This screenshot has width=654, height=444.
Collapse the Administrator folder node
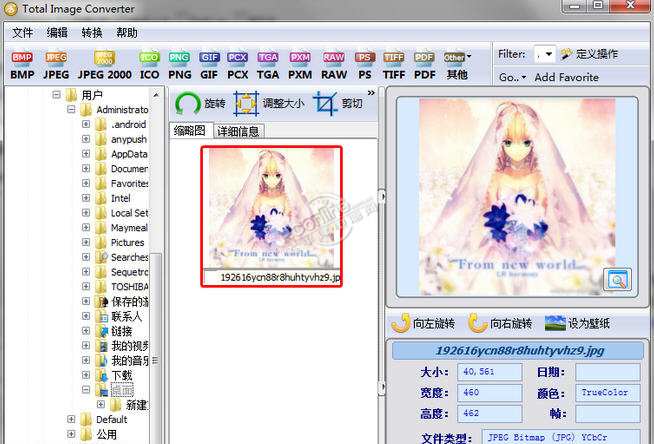(x=71, y=110)
